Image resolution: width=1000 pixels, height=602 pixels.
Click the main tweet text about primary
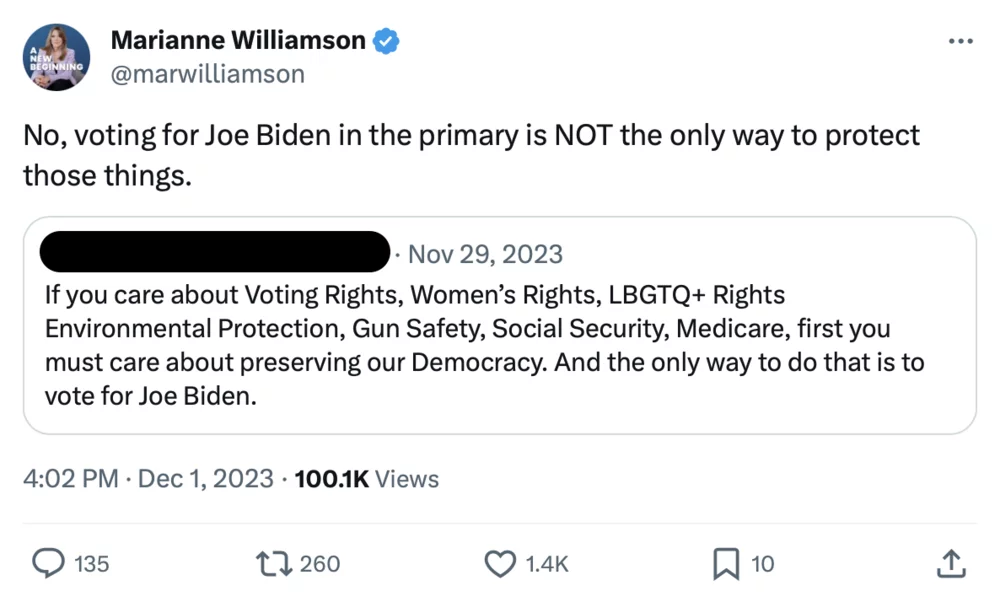click(x=470, y=155)
